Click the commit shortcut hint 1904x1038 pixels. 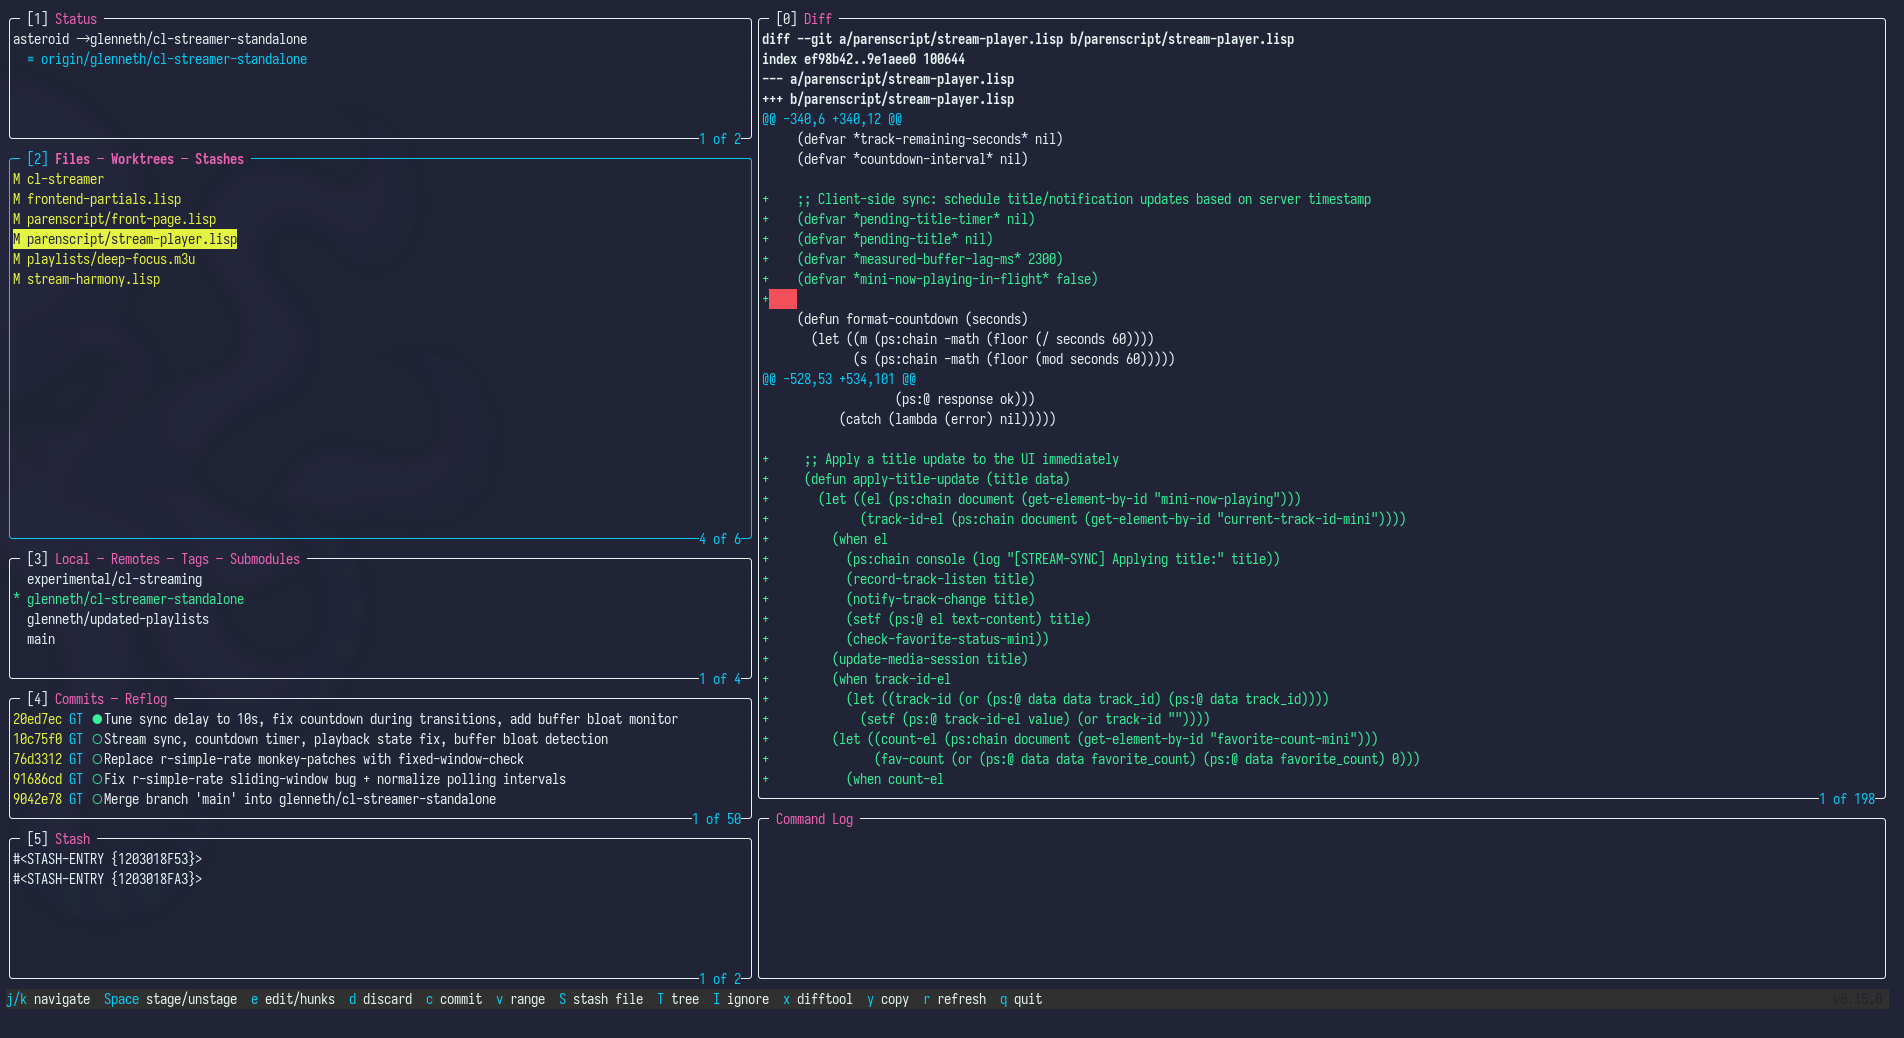[x=454, y=999]
